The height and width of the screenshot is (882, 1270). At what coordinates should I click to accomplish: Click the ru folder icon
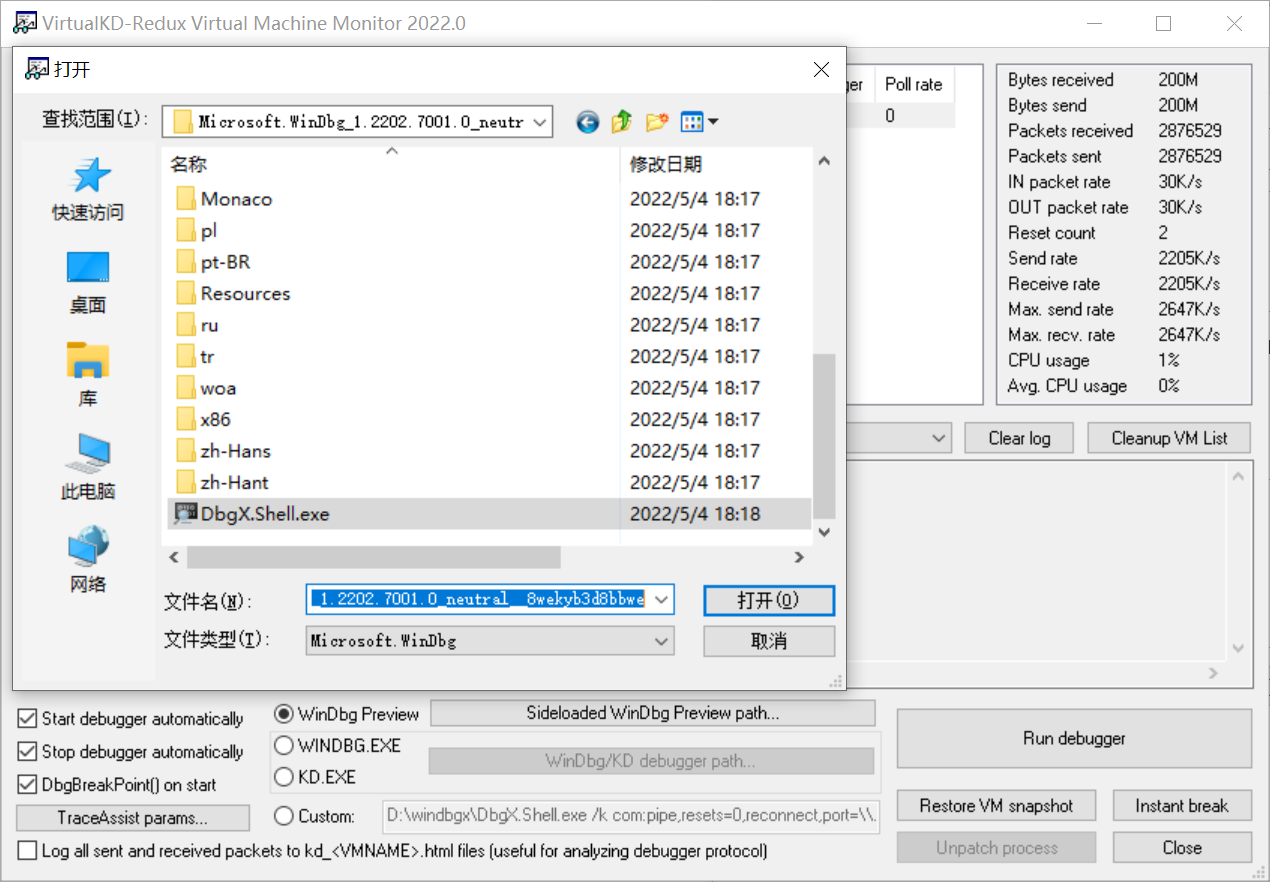[x=185, y=325]
